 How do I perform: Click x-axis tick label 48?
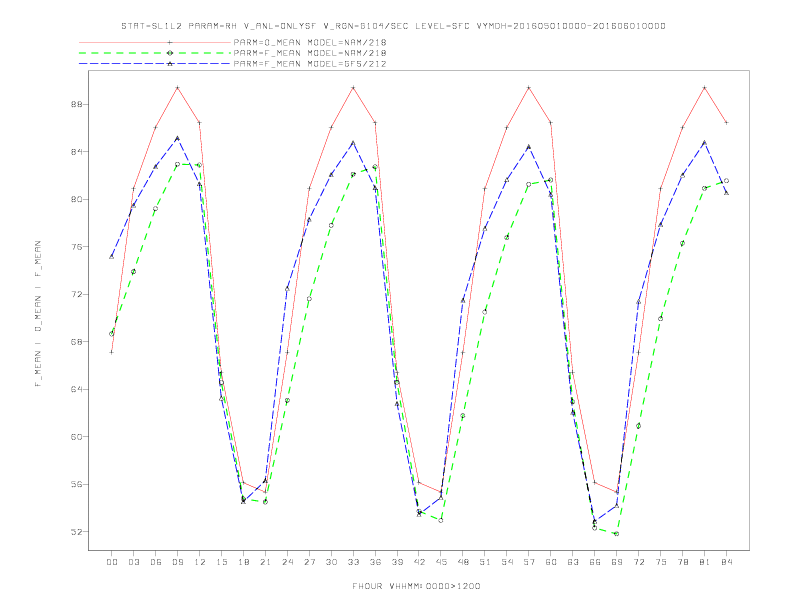click(463, 562)
